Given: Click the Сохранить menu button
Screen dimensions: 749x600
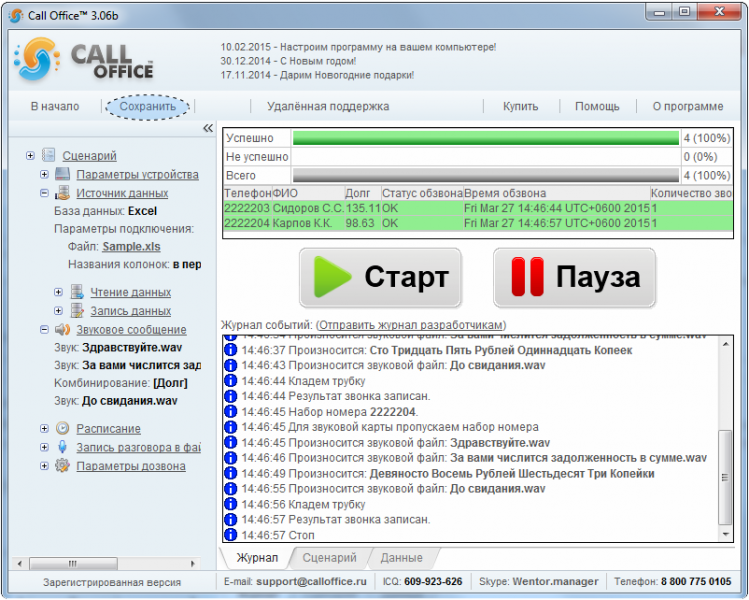Looking at the screenshot, I should click(148, 107).
